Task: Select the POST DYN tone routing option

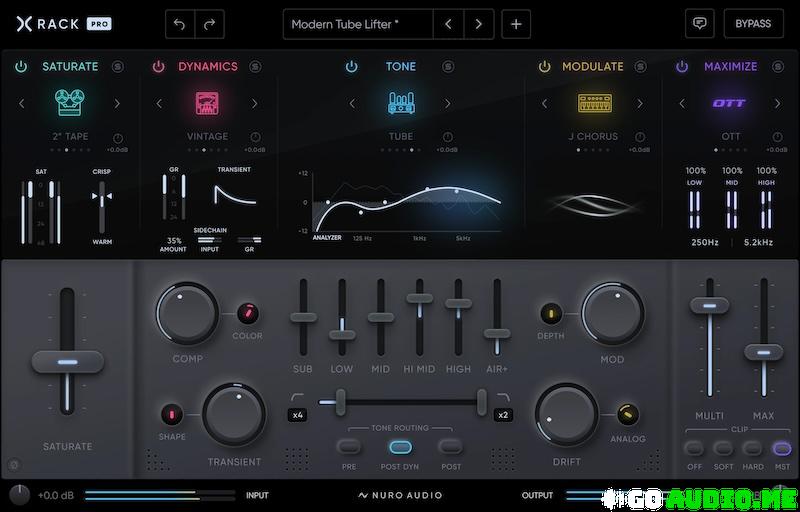Action: tap(400, 447)
